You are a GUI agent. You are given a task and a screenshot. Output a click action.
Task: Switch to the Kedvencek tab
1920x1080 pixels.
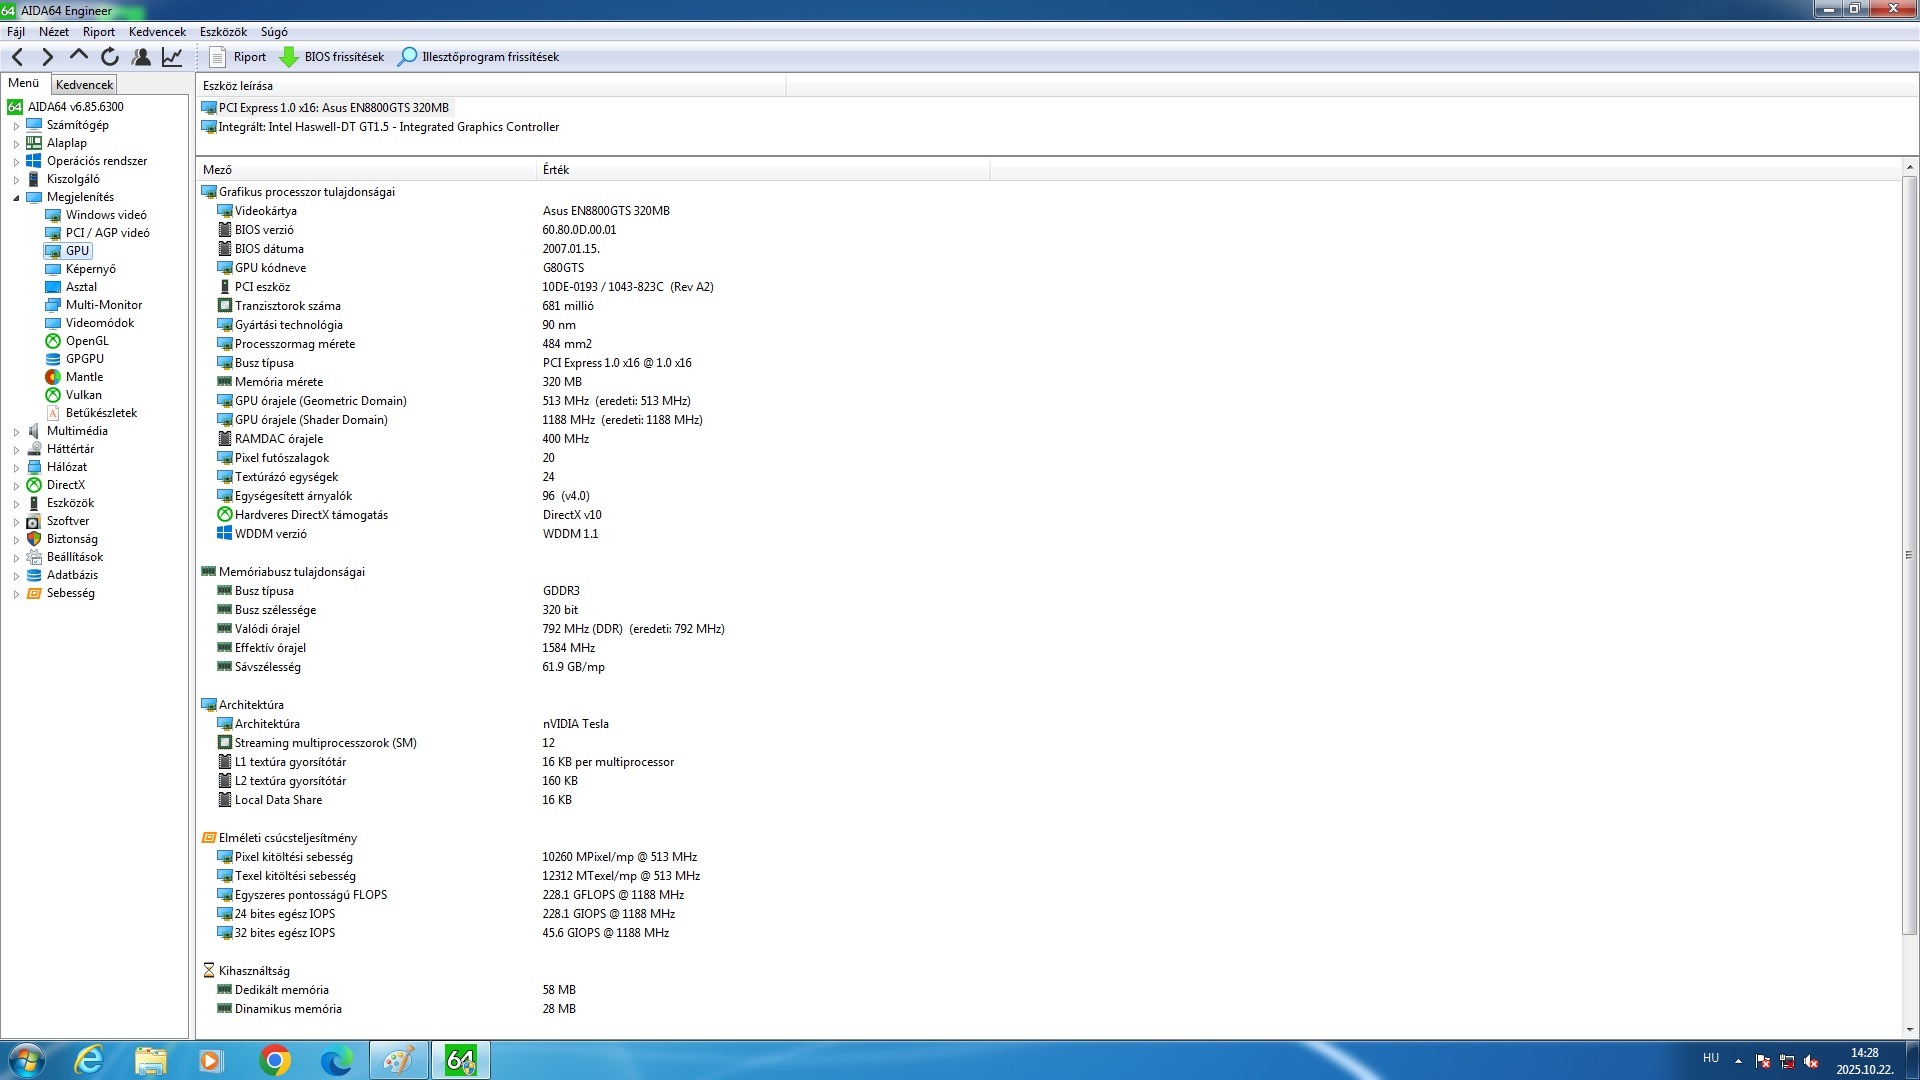pyautogui.click(x=84, y=85)
